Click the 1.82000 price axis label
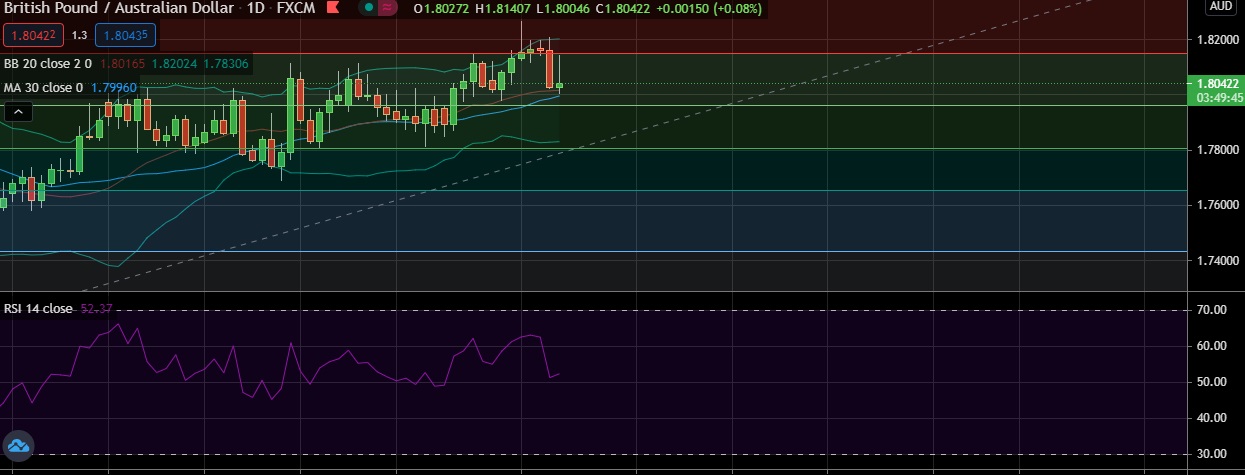The height and width of the screenshot is (475, 1245). [x=1216, y=40]
